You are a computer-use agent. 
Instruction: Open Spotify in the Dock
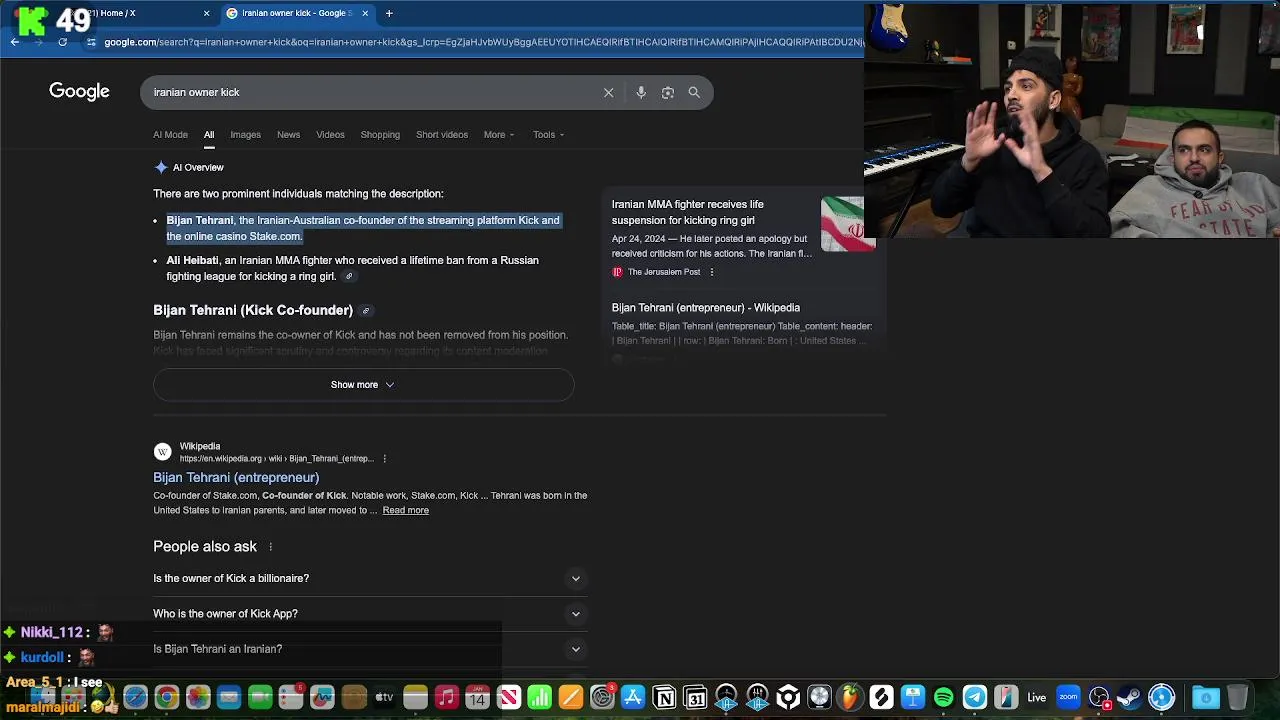[943, 697]
